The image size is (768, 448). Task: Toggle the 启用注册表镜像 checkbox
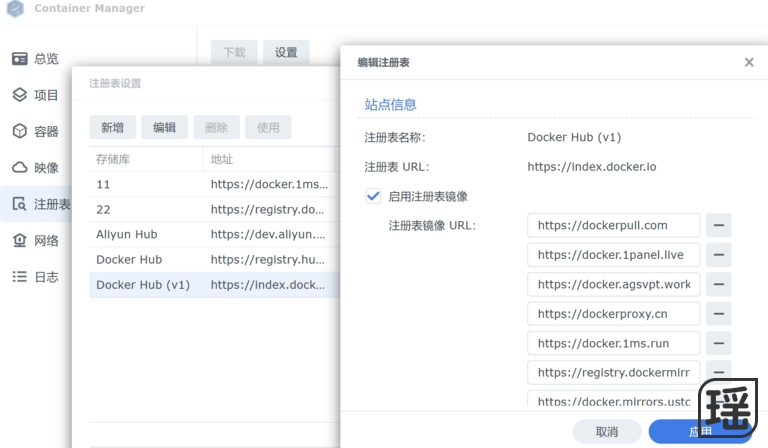click(373, 196)
